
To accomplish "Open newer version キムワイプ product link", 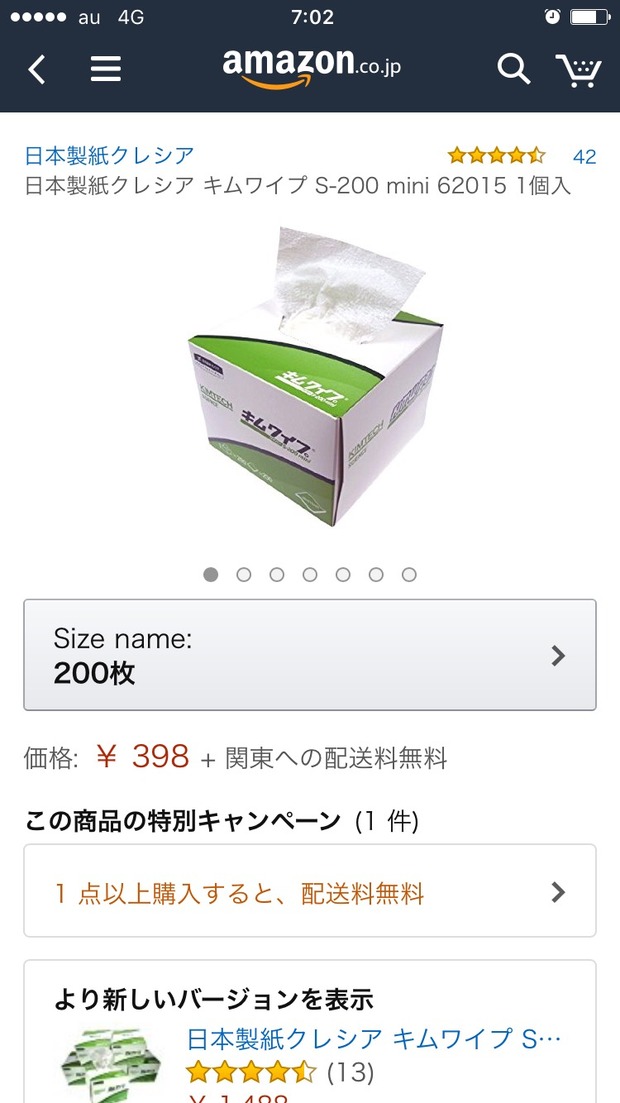I will [x=374, y=1038].
